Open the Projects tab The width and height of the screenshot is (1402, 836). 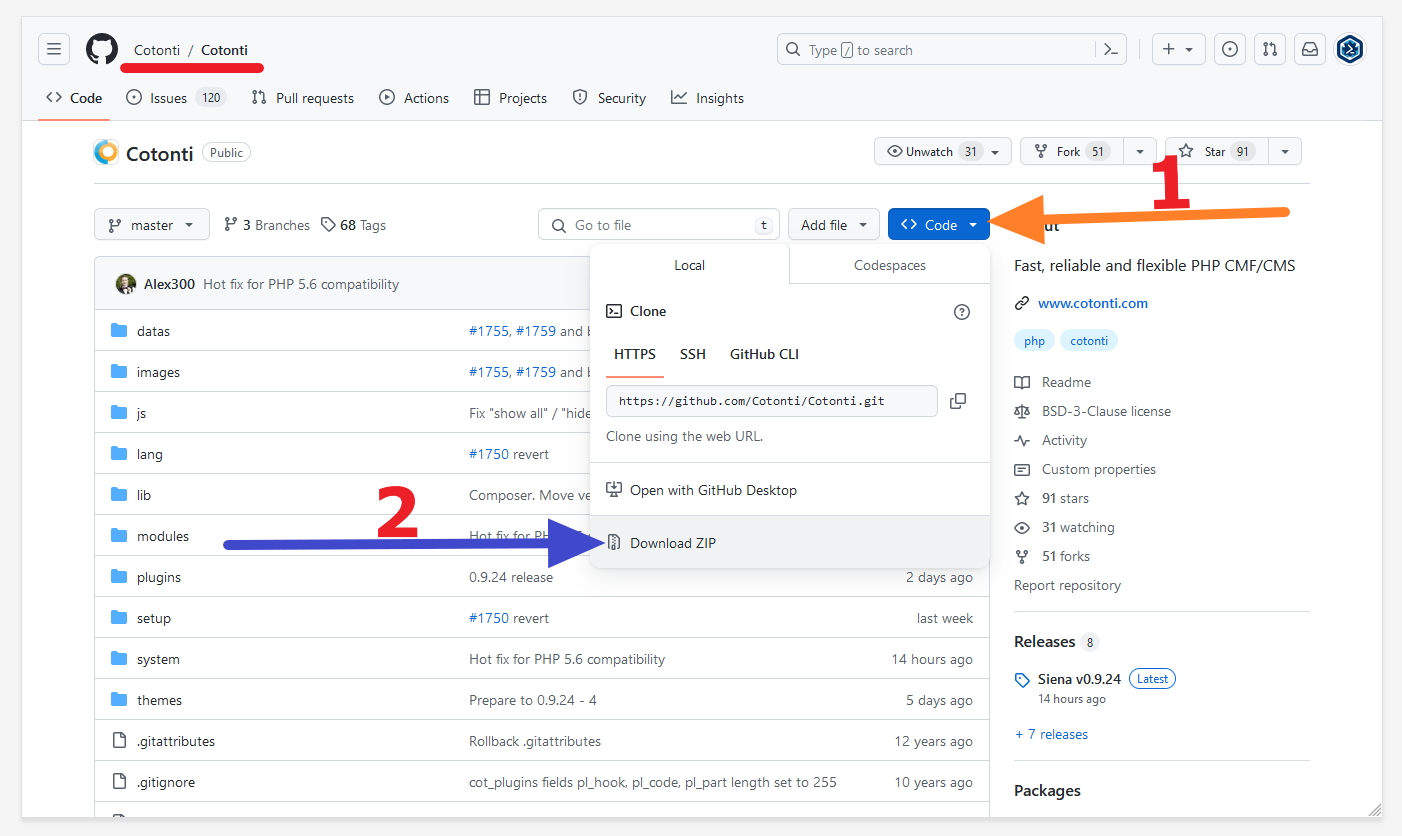click(510, 98)
